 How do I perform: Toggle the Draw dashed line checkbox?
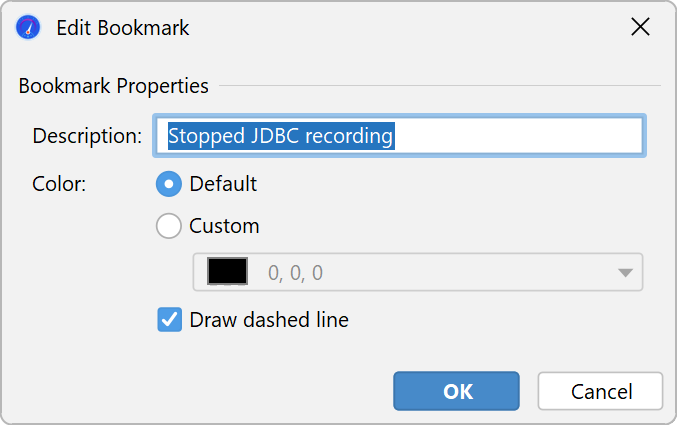pyautogui.click(x=170, y=320)
